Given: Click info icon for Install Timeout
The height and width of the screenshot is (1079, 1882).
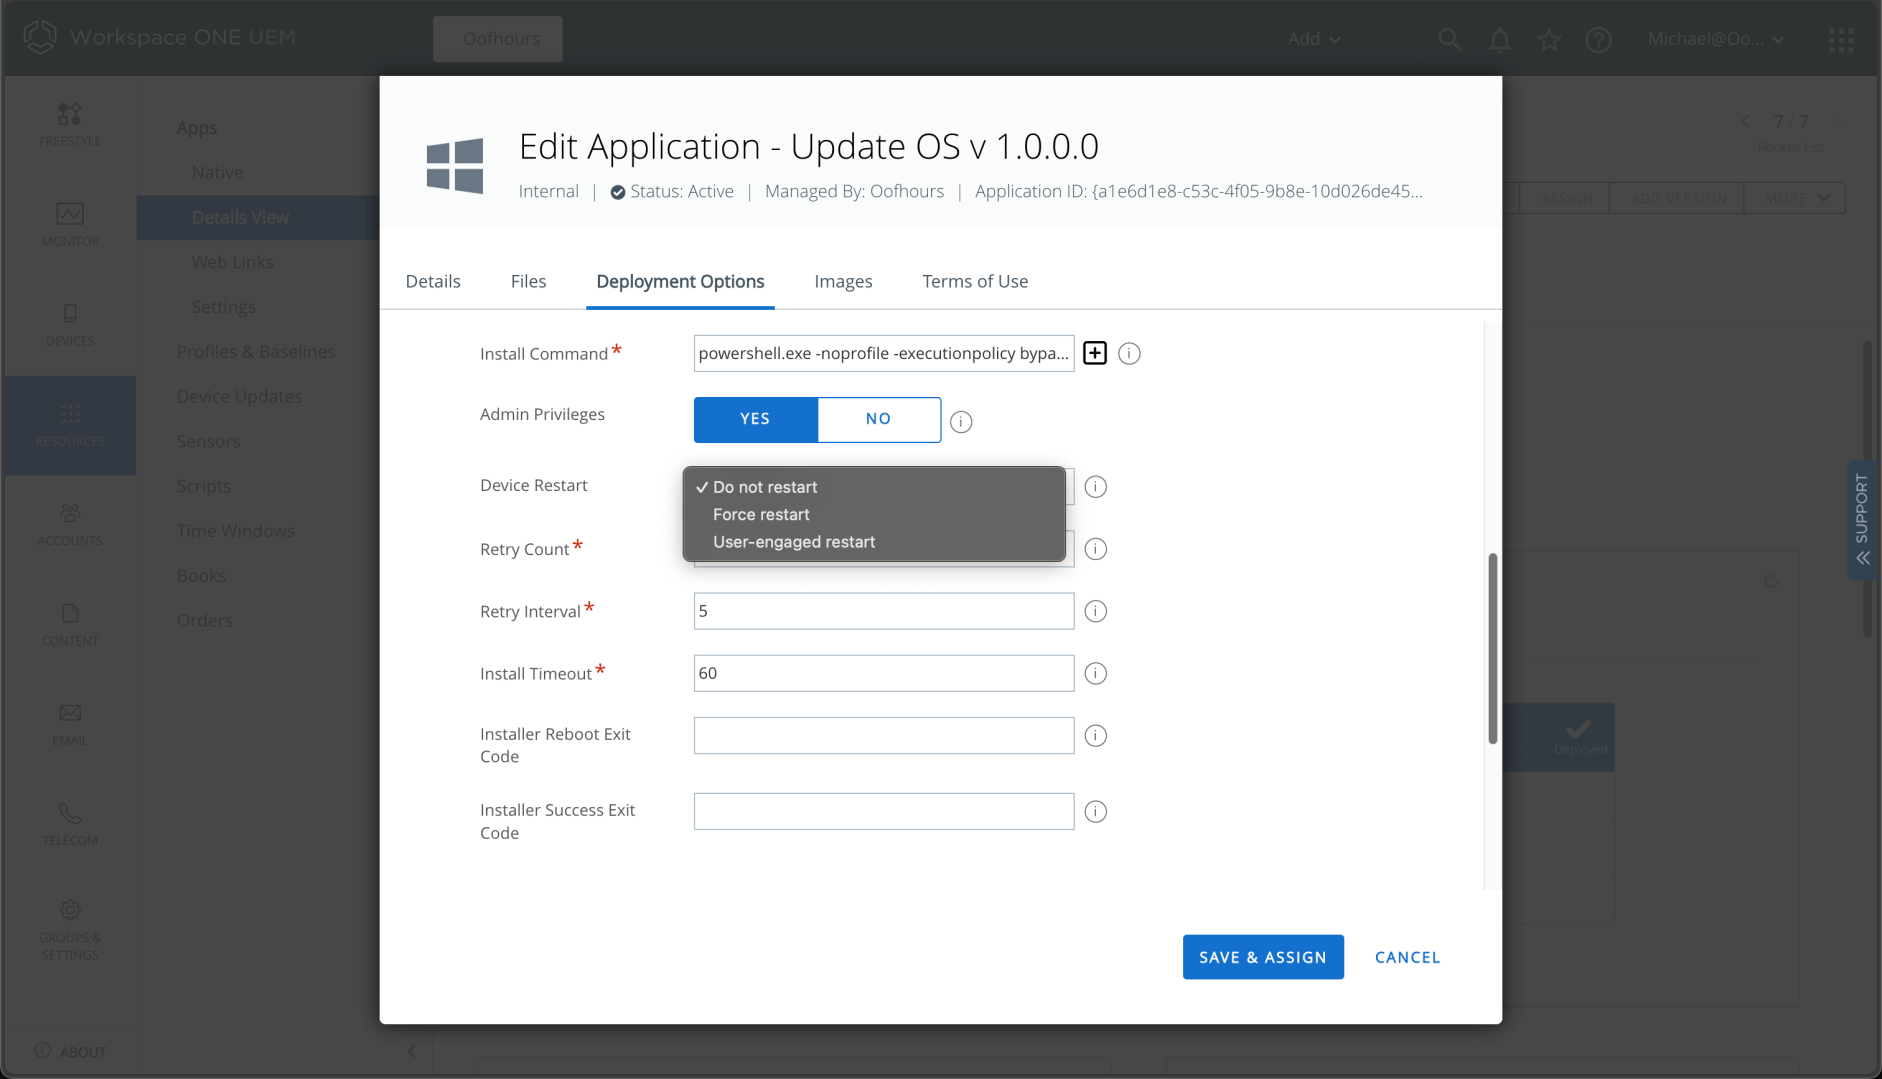Looking at the screenshot, I should (1096, 674).
